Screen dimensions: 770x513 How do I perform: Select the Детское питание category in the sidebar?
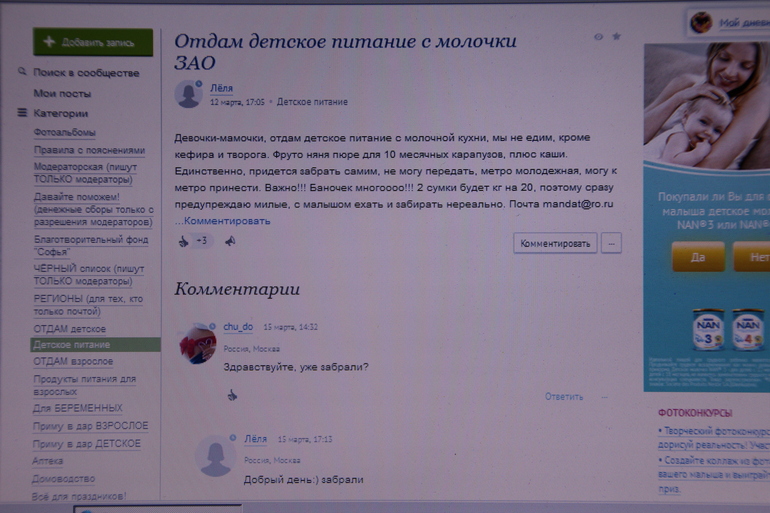[x=71, y=344]
